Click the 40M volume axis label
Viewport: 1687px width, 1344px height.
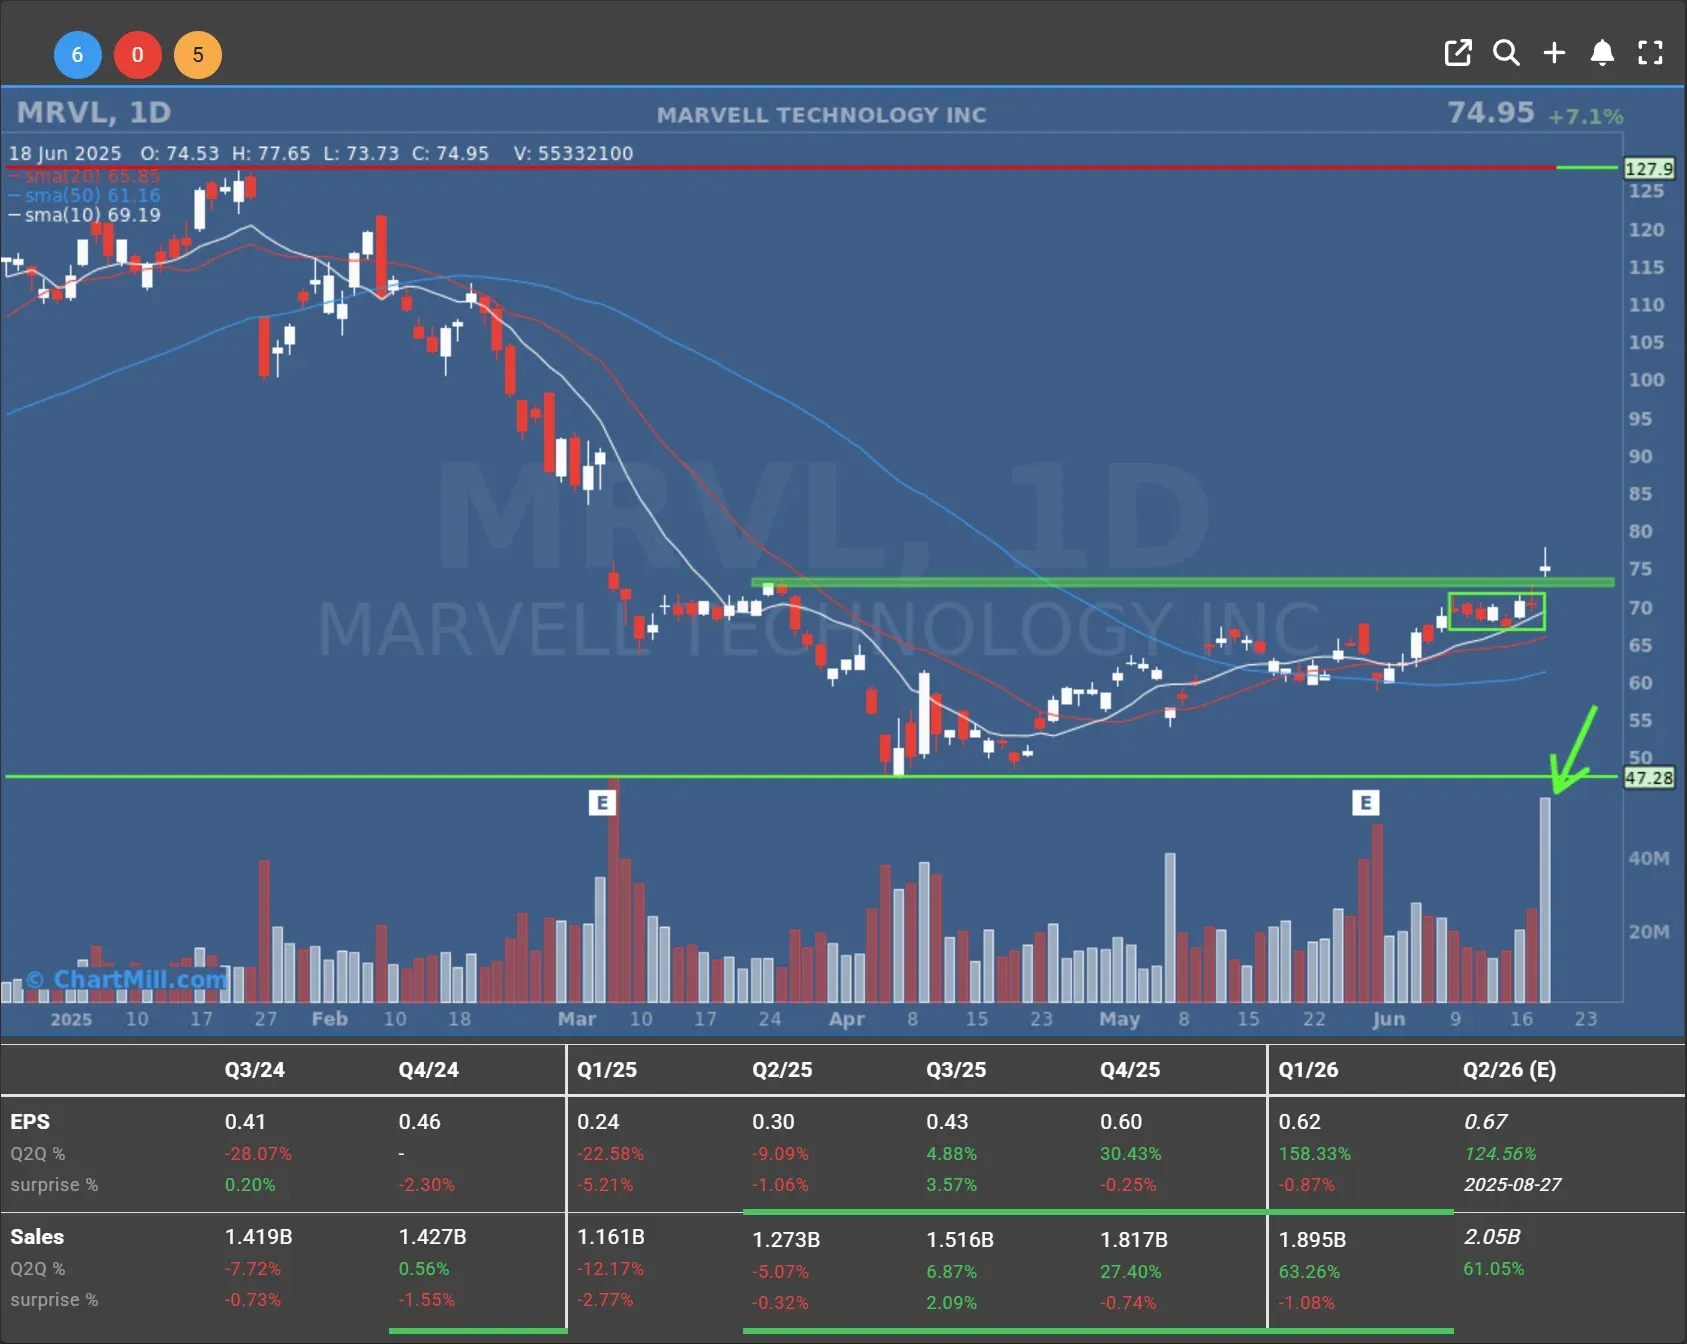coord(1648,859)
